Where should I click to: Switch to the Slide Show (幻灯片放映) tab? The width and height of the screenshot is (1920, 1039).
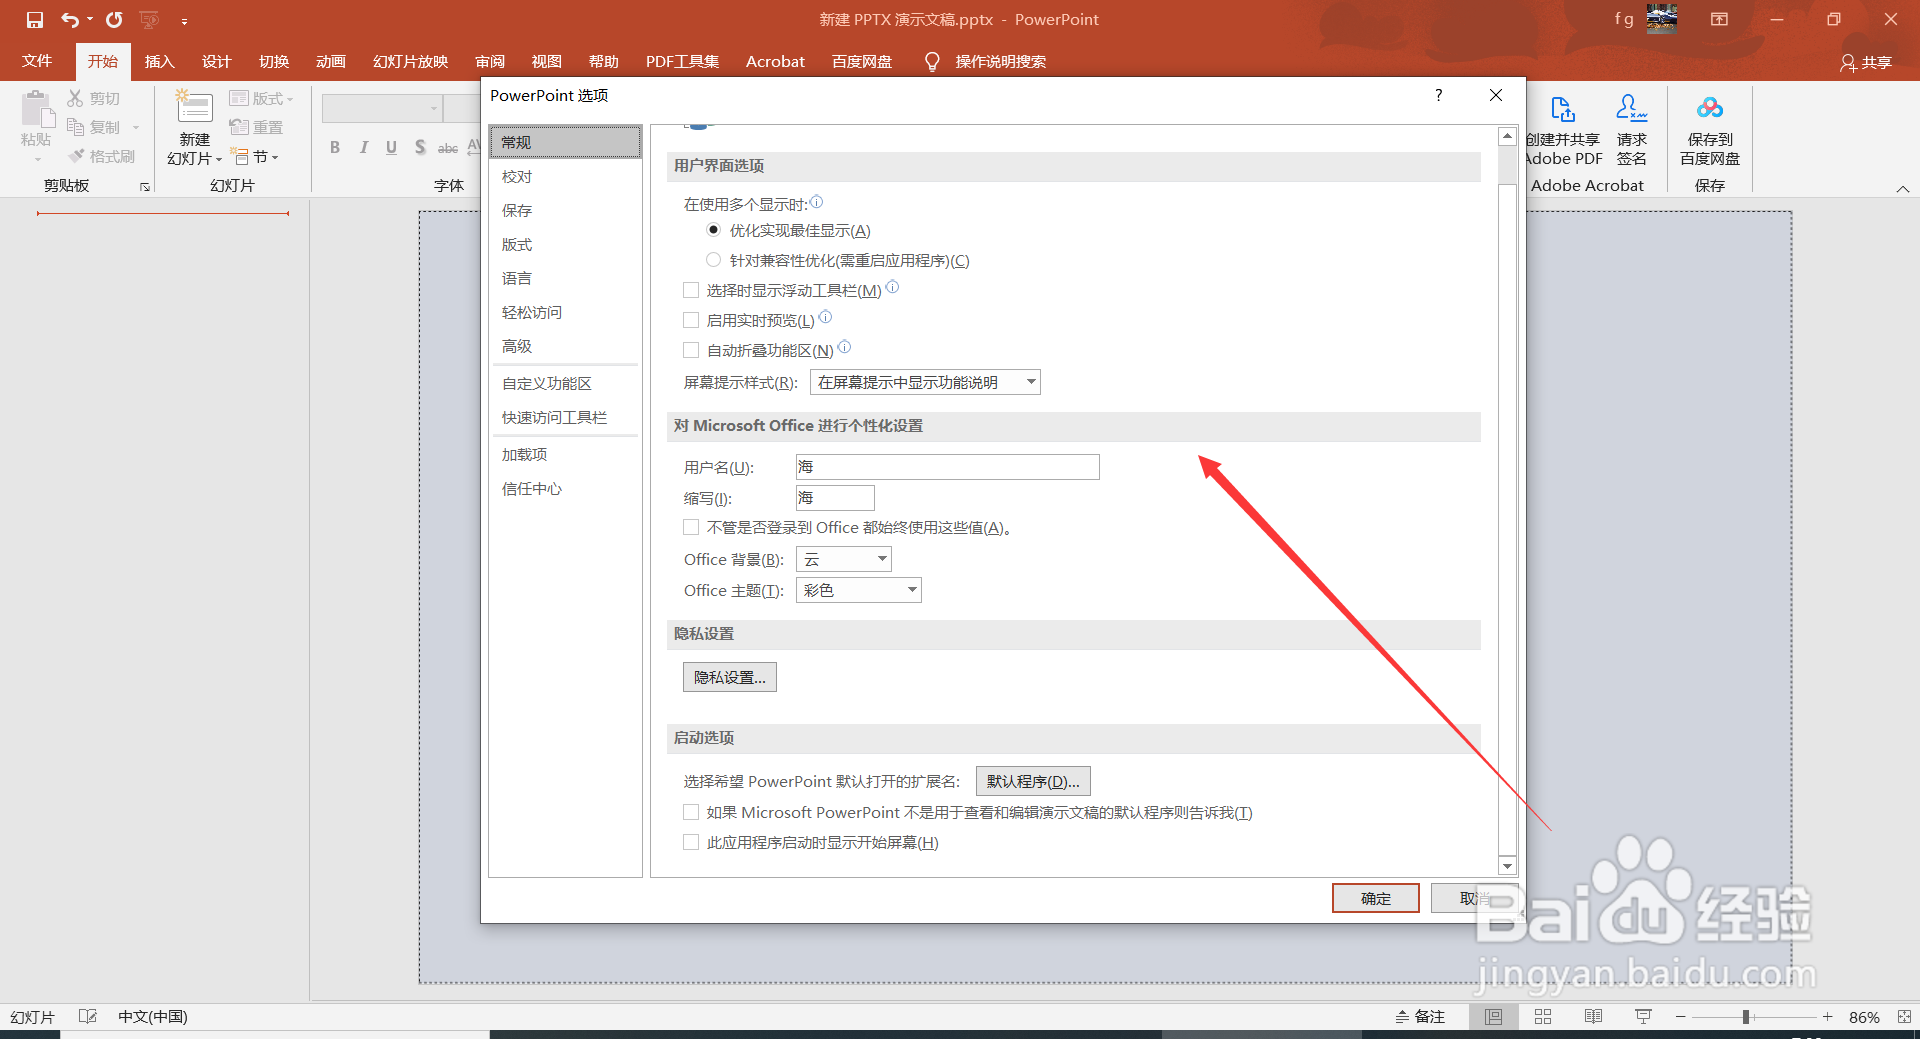coord(410,61)
